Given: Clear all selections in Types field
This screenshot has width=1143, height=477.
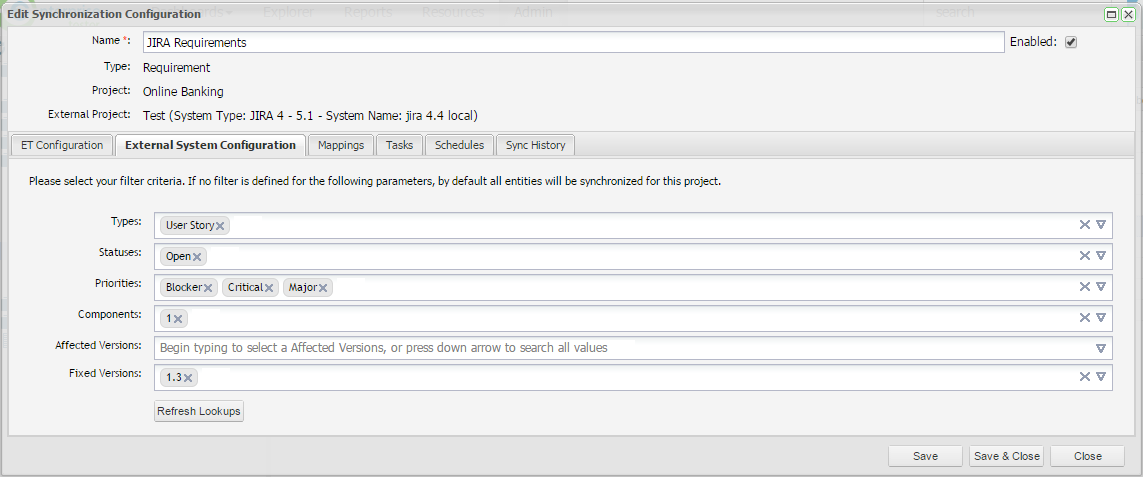Looking at the screenshot, I should [1084, 225].
